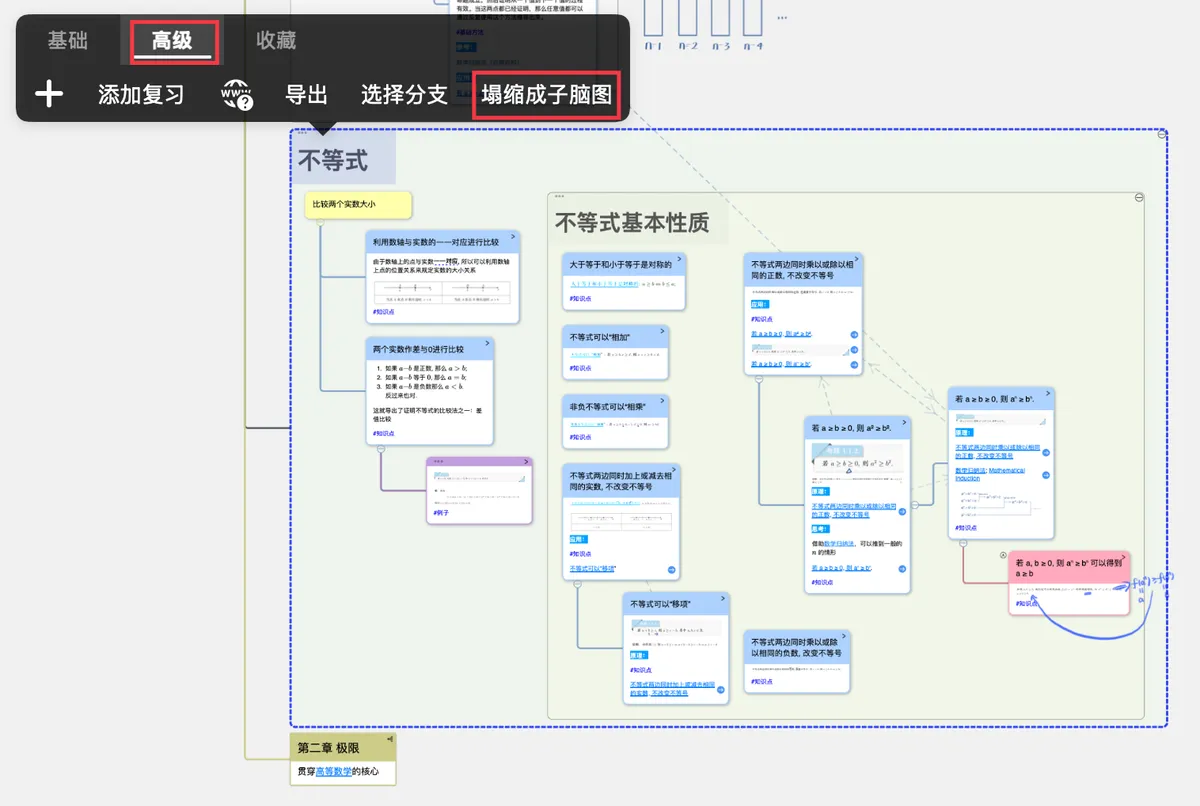Click the arrow beside 若 a≥b≥0, 则 a²≥b² link in the 相同的正数 card
Image resolution: width=1200 pixels, height=806 pixels.
click(x=855, y=335)
